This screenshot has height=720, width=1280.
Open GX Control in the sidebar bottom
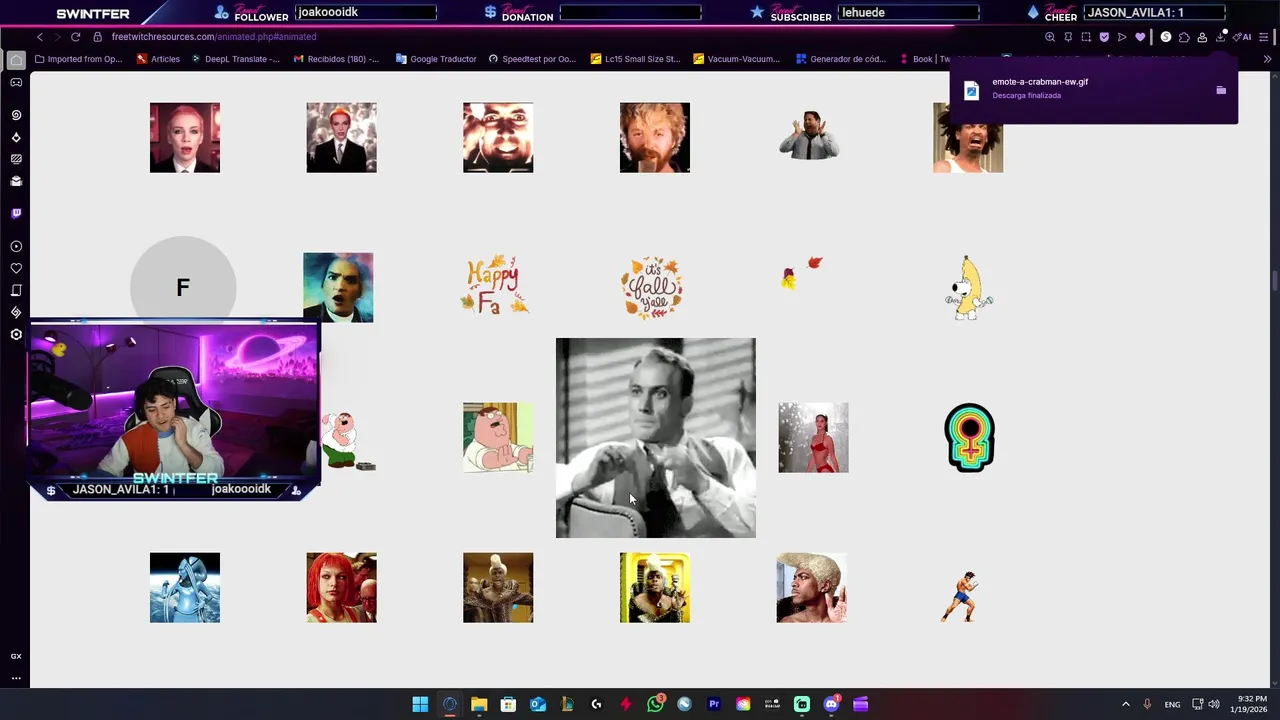(x=16, y=656)
